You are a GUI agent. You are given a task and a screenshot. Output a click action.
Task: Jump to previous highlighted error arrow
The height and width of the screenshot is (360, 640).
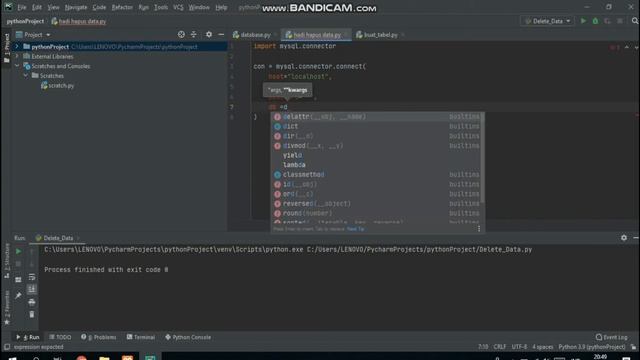pos(627,47)
